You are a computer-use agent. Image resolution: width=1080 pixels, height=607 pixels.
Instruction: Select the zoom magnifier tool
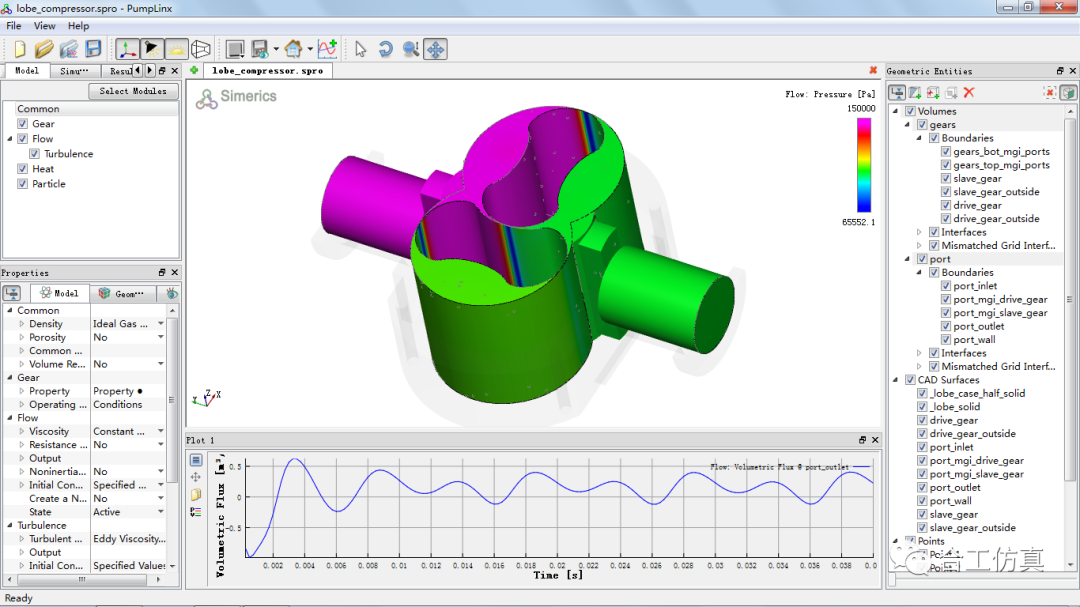[x=411, y=49]
